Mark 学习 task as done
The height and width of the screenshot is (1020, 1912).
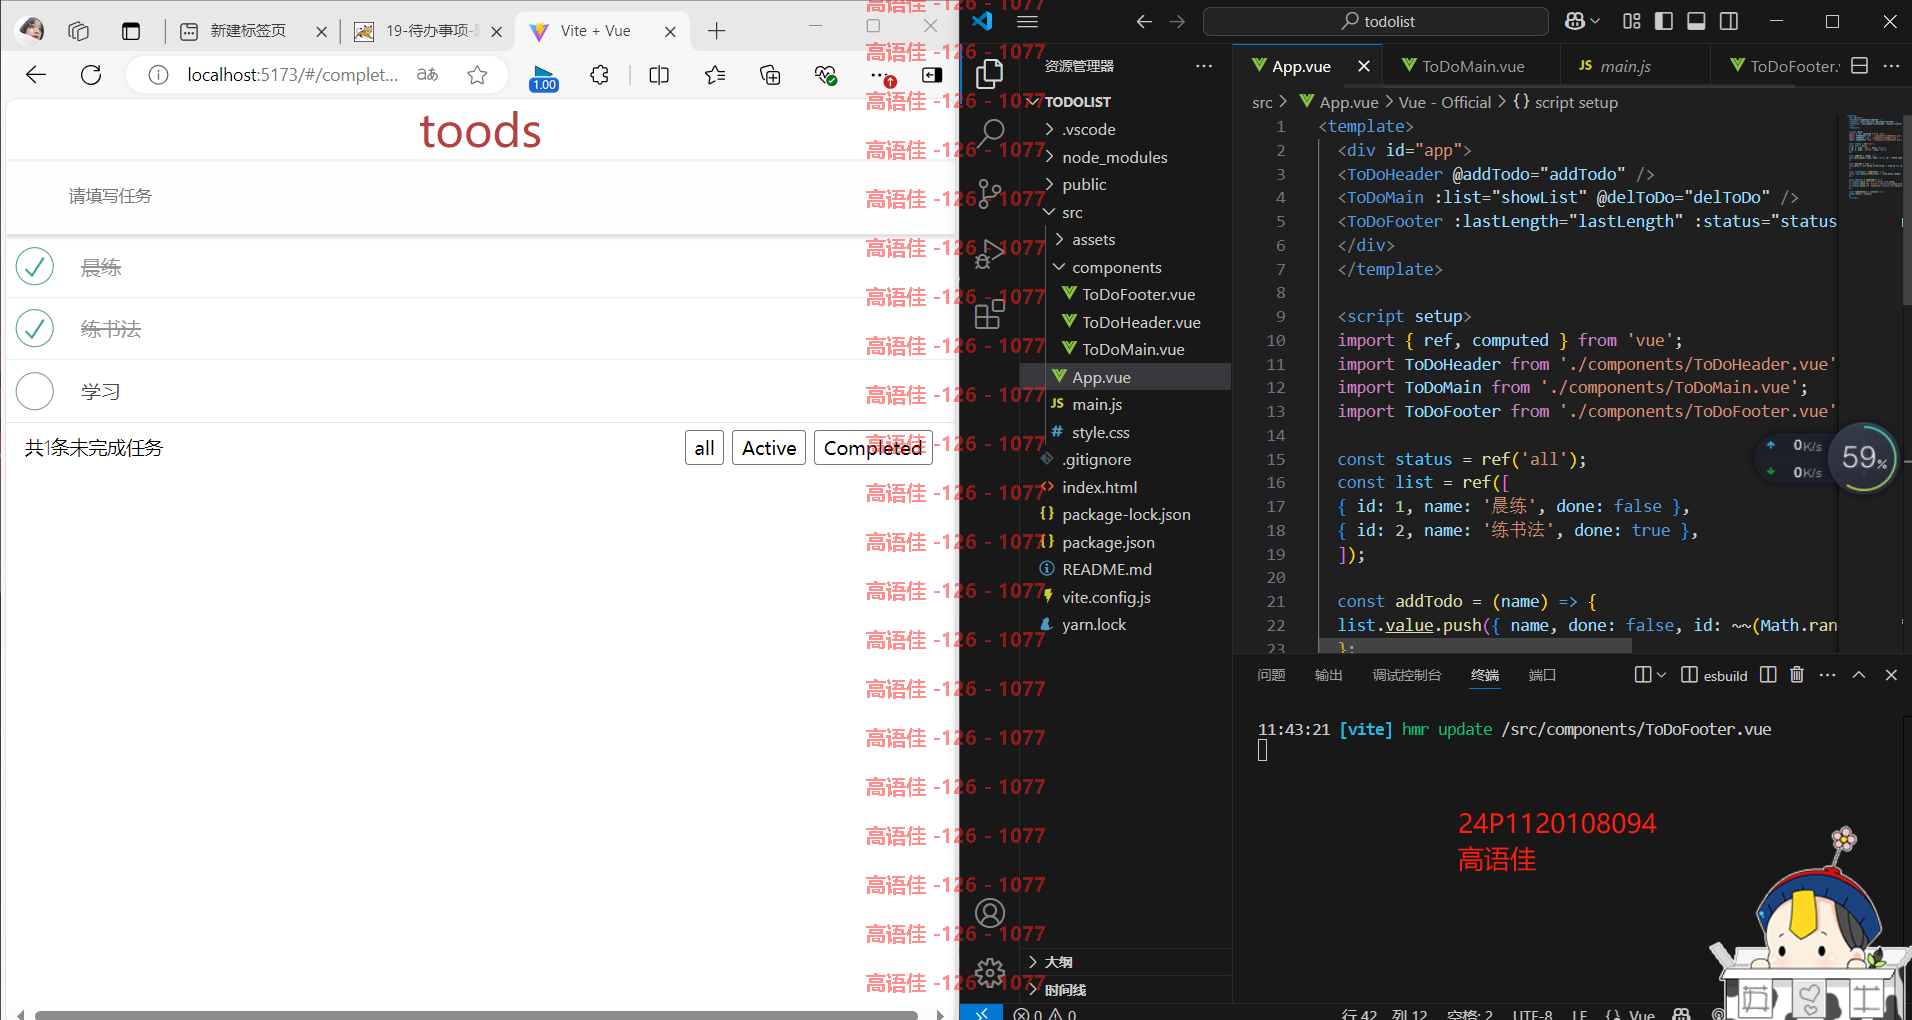click(35, 391)
